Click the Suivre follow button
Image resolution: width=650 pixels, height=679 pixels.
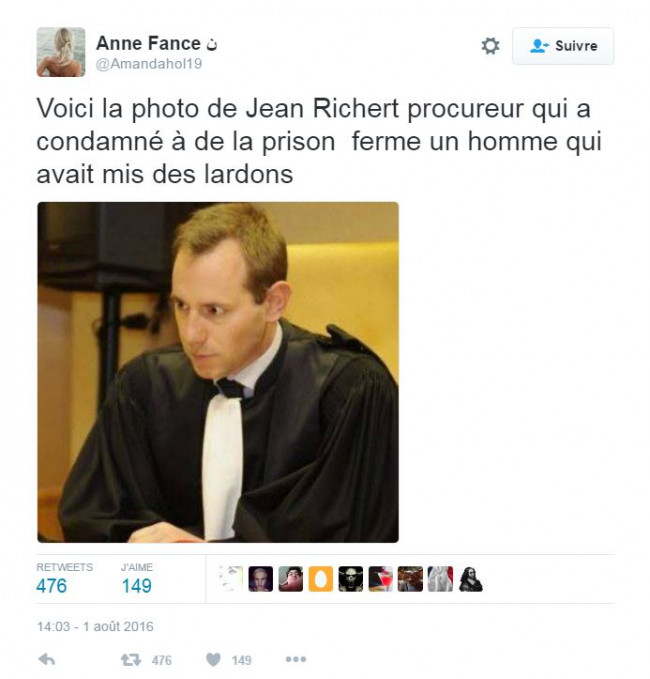(563, 46)
